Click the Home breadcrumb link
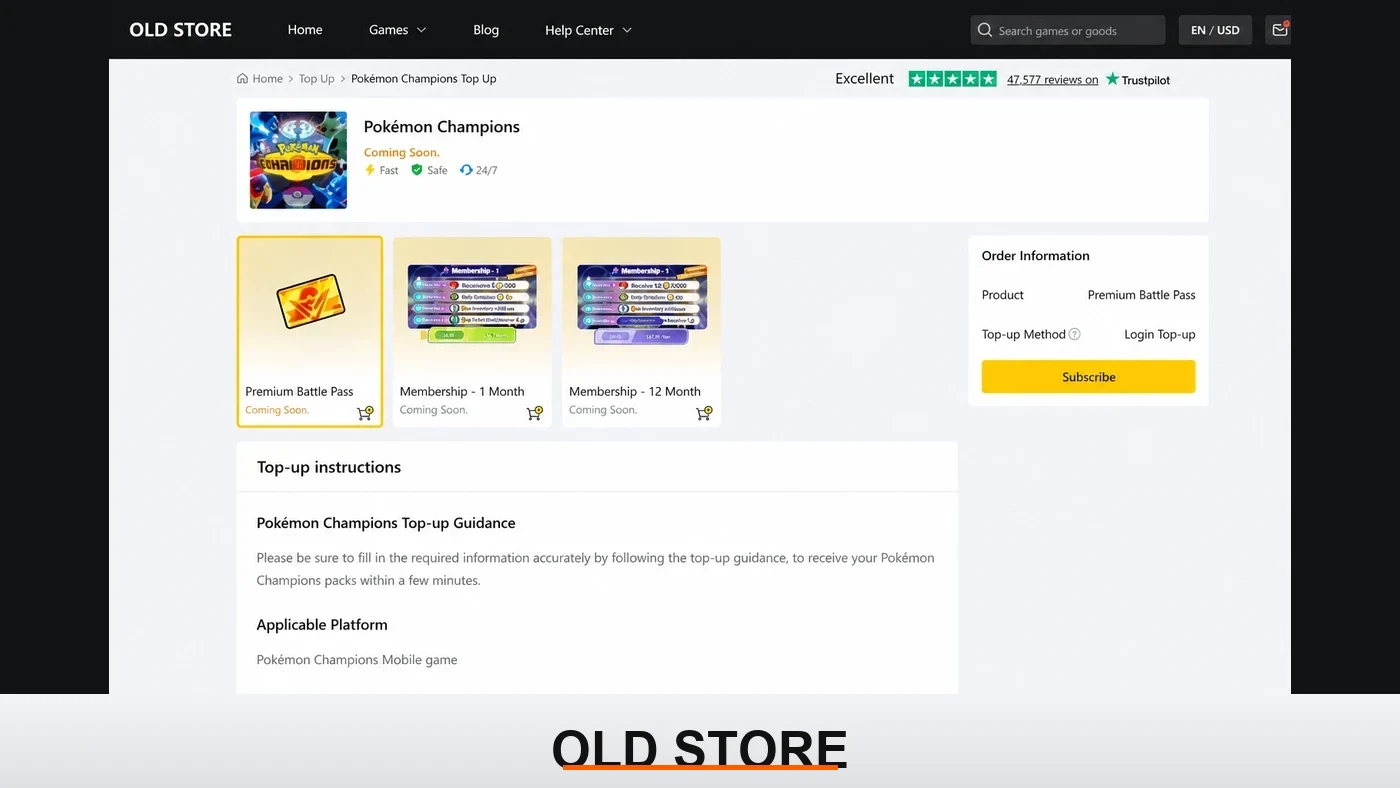 click(268, 79)
